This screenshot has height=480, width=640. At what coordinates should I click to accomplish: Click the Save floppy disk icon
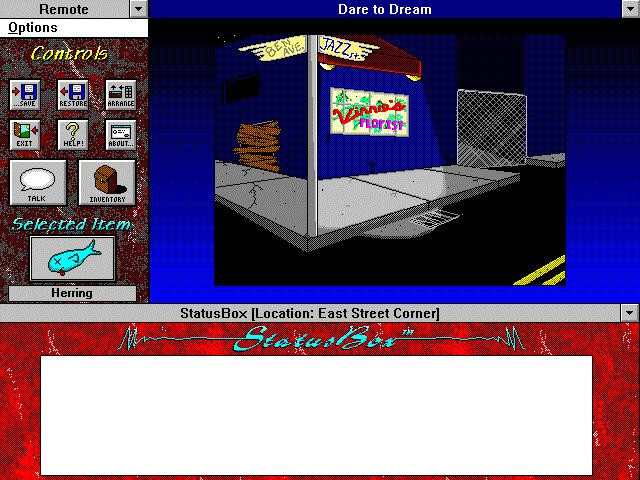[x=25, y=95]
